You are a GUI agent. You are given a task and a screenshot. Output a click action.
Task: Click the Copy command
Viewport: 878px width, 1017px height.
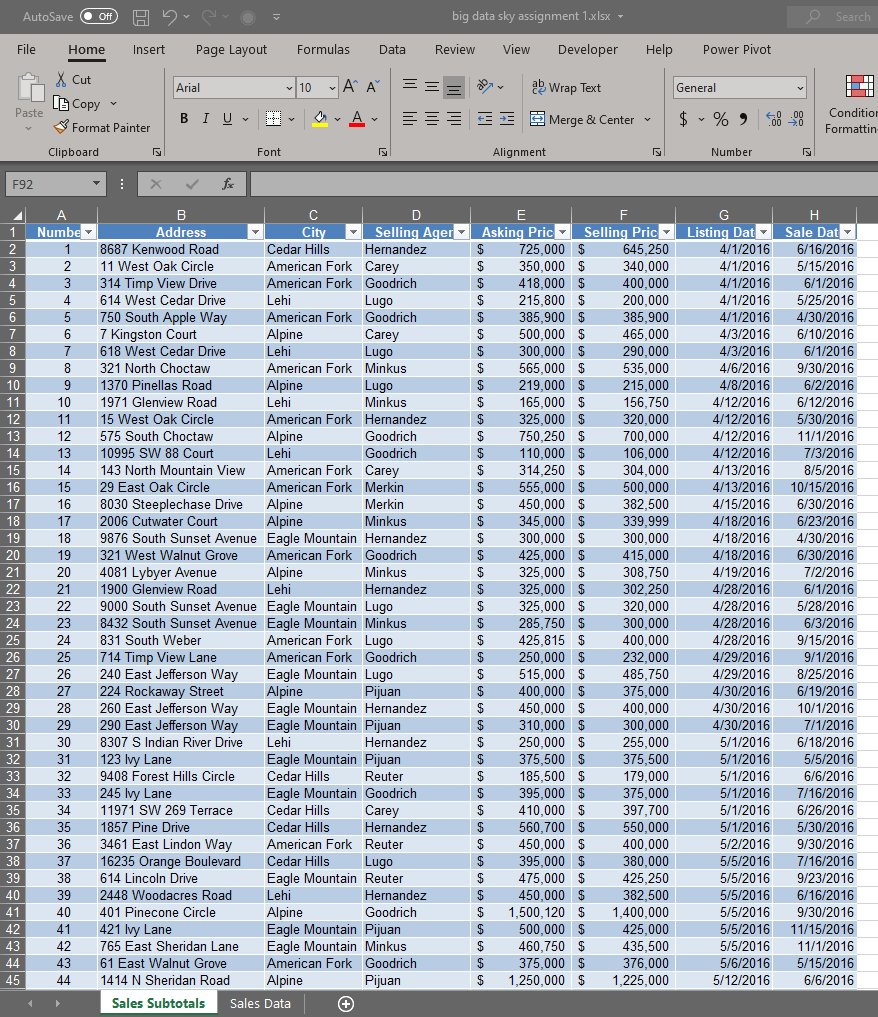point(86,103)
